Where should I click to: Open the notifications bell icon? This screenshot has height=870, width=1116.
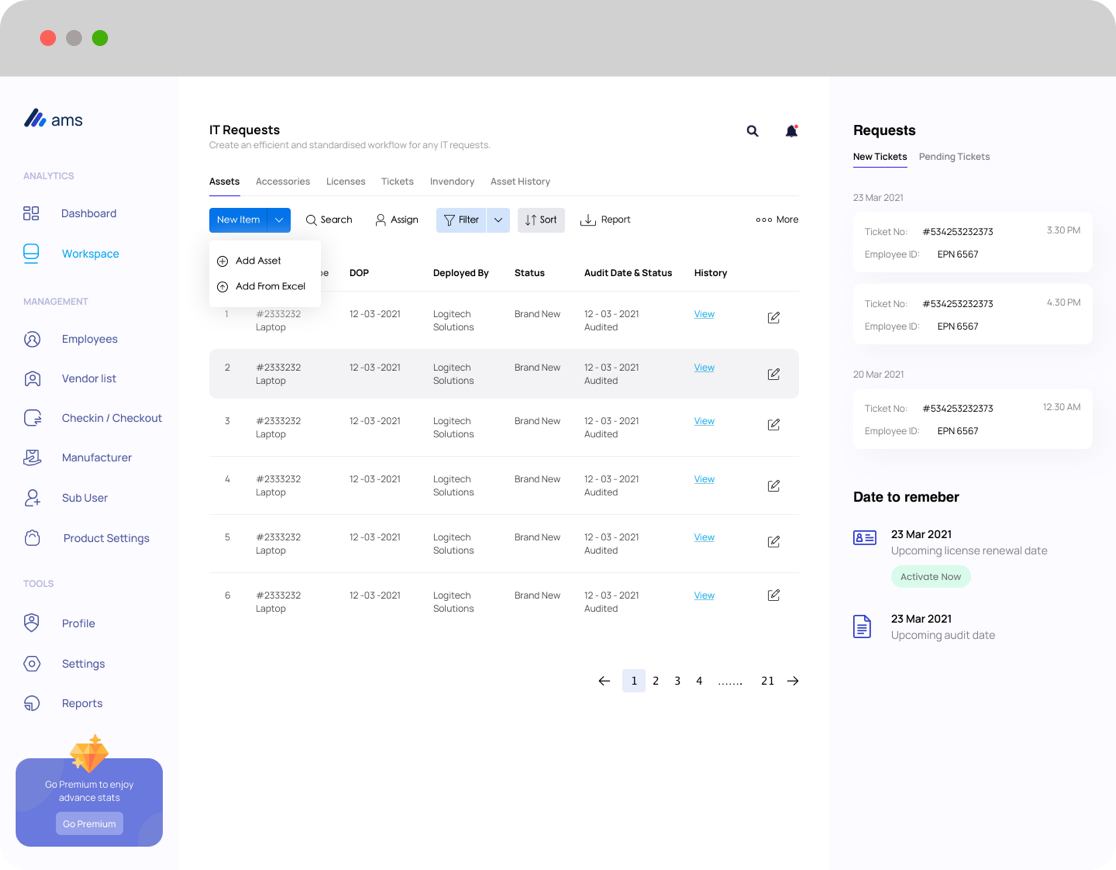[x=791, y=131]
